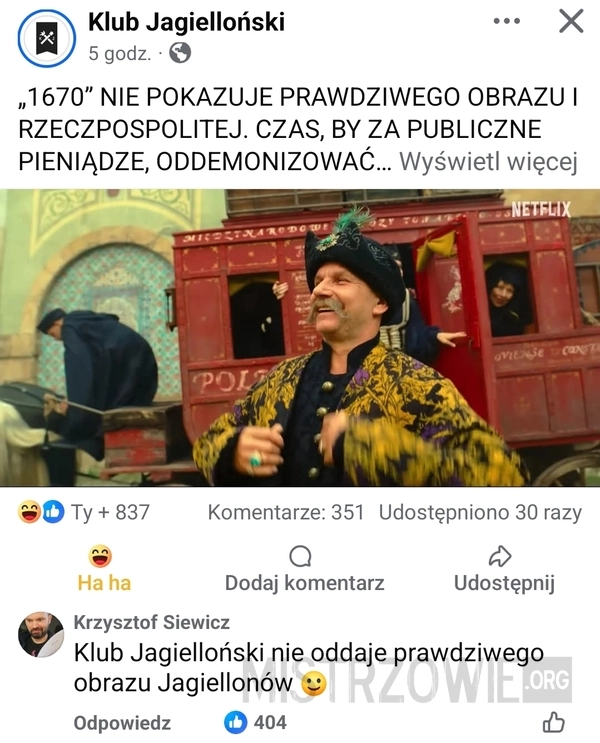Reply to the comment with Odpowiedz
This screenshot has width=600, height=743.
pyautogui.click(x=122, y=723)
